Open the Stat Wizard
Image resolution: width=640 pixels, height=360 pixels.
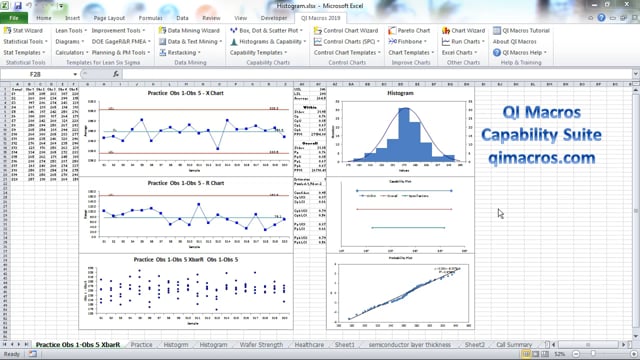(23, 31)
